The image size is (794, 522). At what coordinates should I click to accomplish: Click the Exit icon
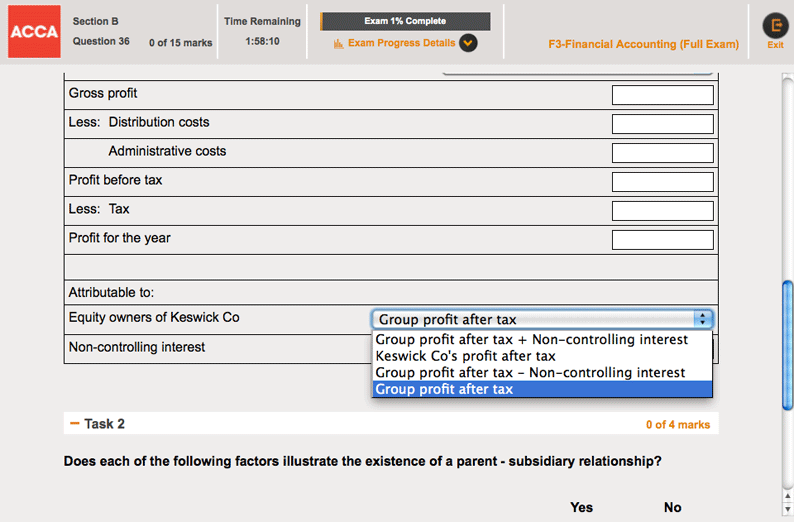(x=775, y=27)
